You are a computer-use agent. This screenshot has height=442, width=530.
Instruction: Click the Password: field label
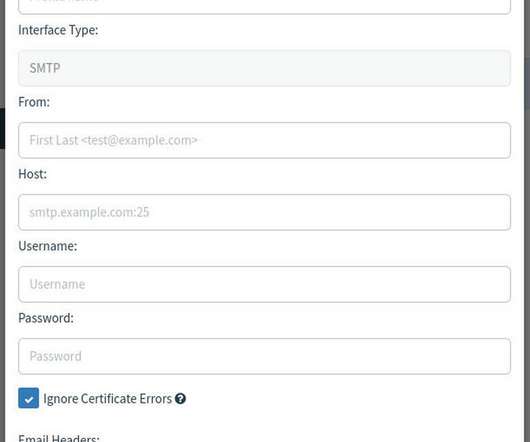[46, 318]
